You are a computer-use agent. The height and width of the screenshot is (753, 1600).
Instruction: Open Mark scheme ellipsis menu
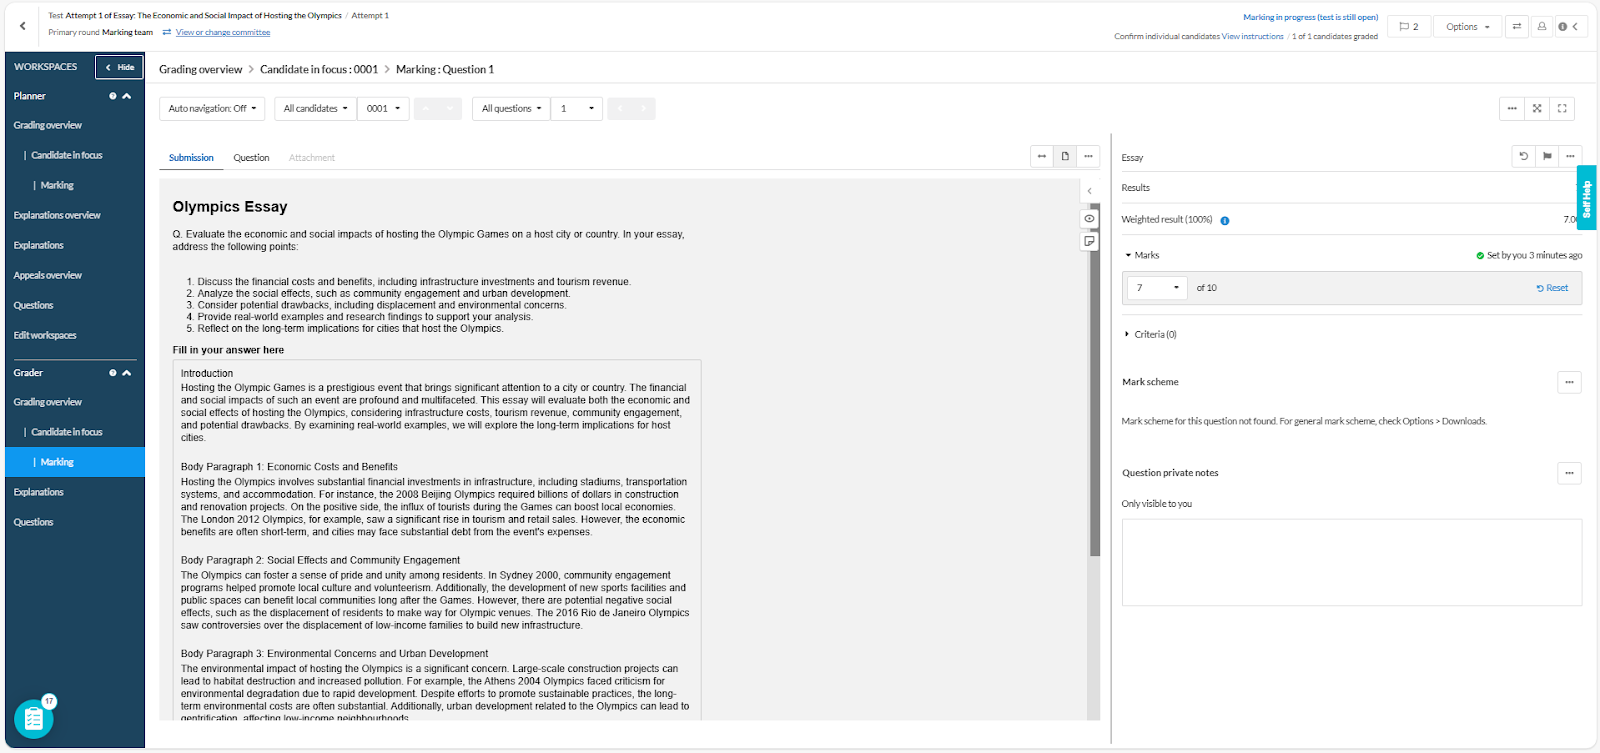pos(1569,382)
